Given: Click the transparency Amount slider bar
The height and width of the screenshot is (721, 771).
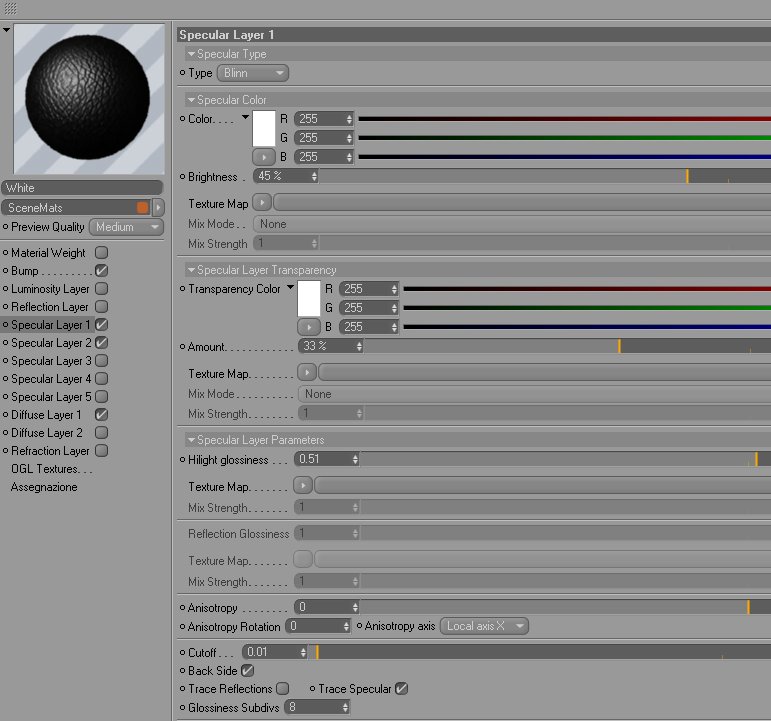Looking at the screenshot, I should (567, 346).
